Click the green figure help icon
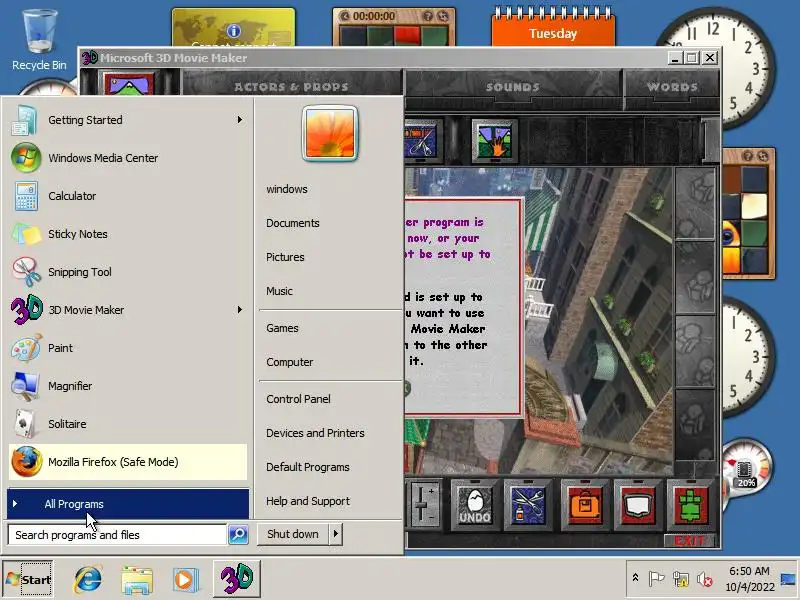This screenshot has width=800, height=600. [x=690, y=505]
